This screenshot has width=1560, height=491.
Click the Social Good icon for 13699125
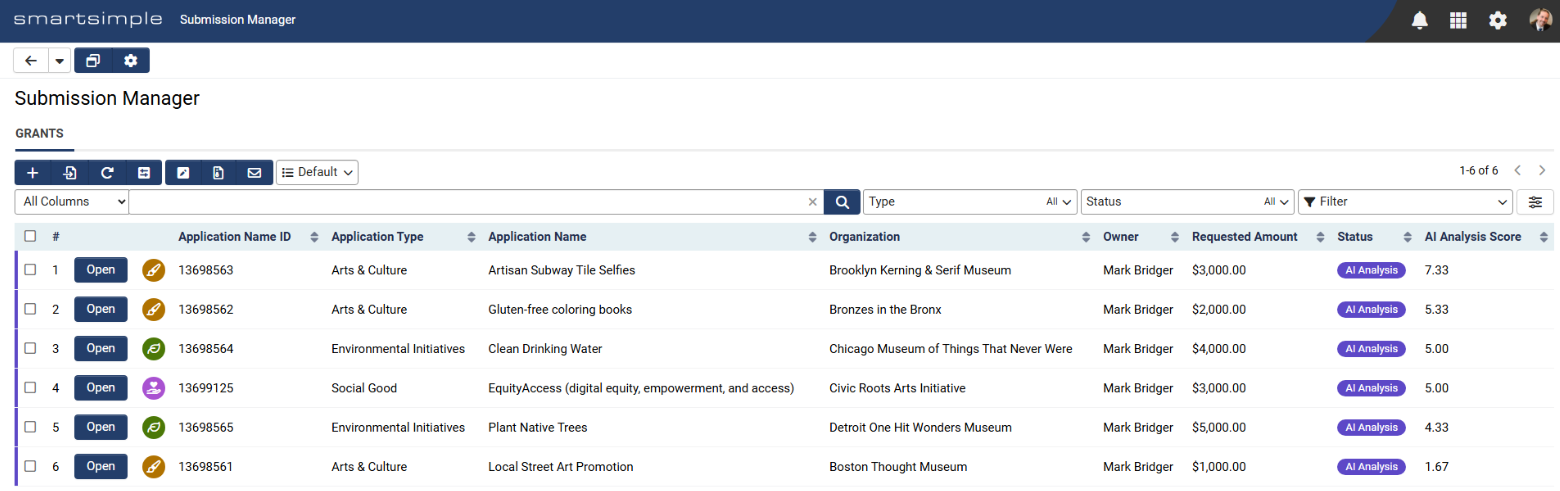[153, 388]
